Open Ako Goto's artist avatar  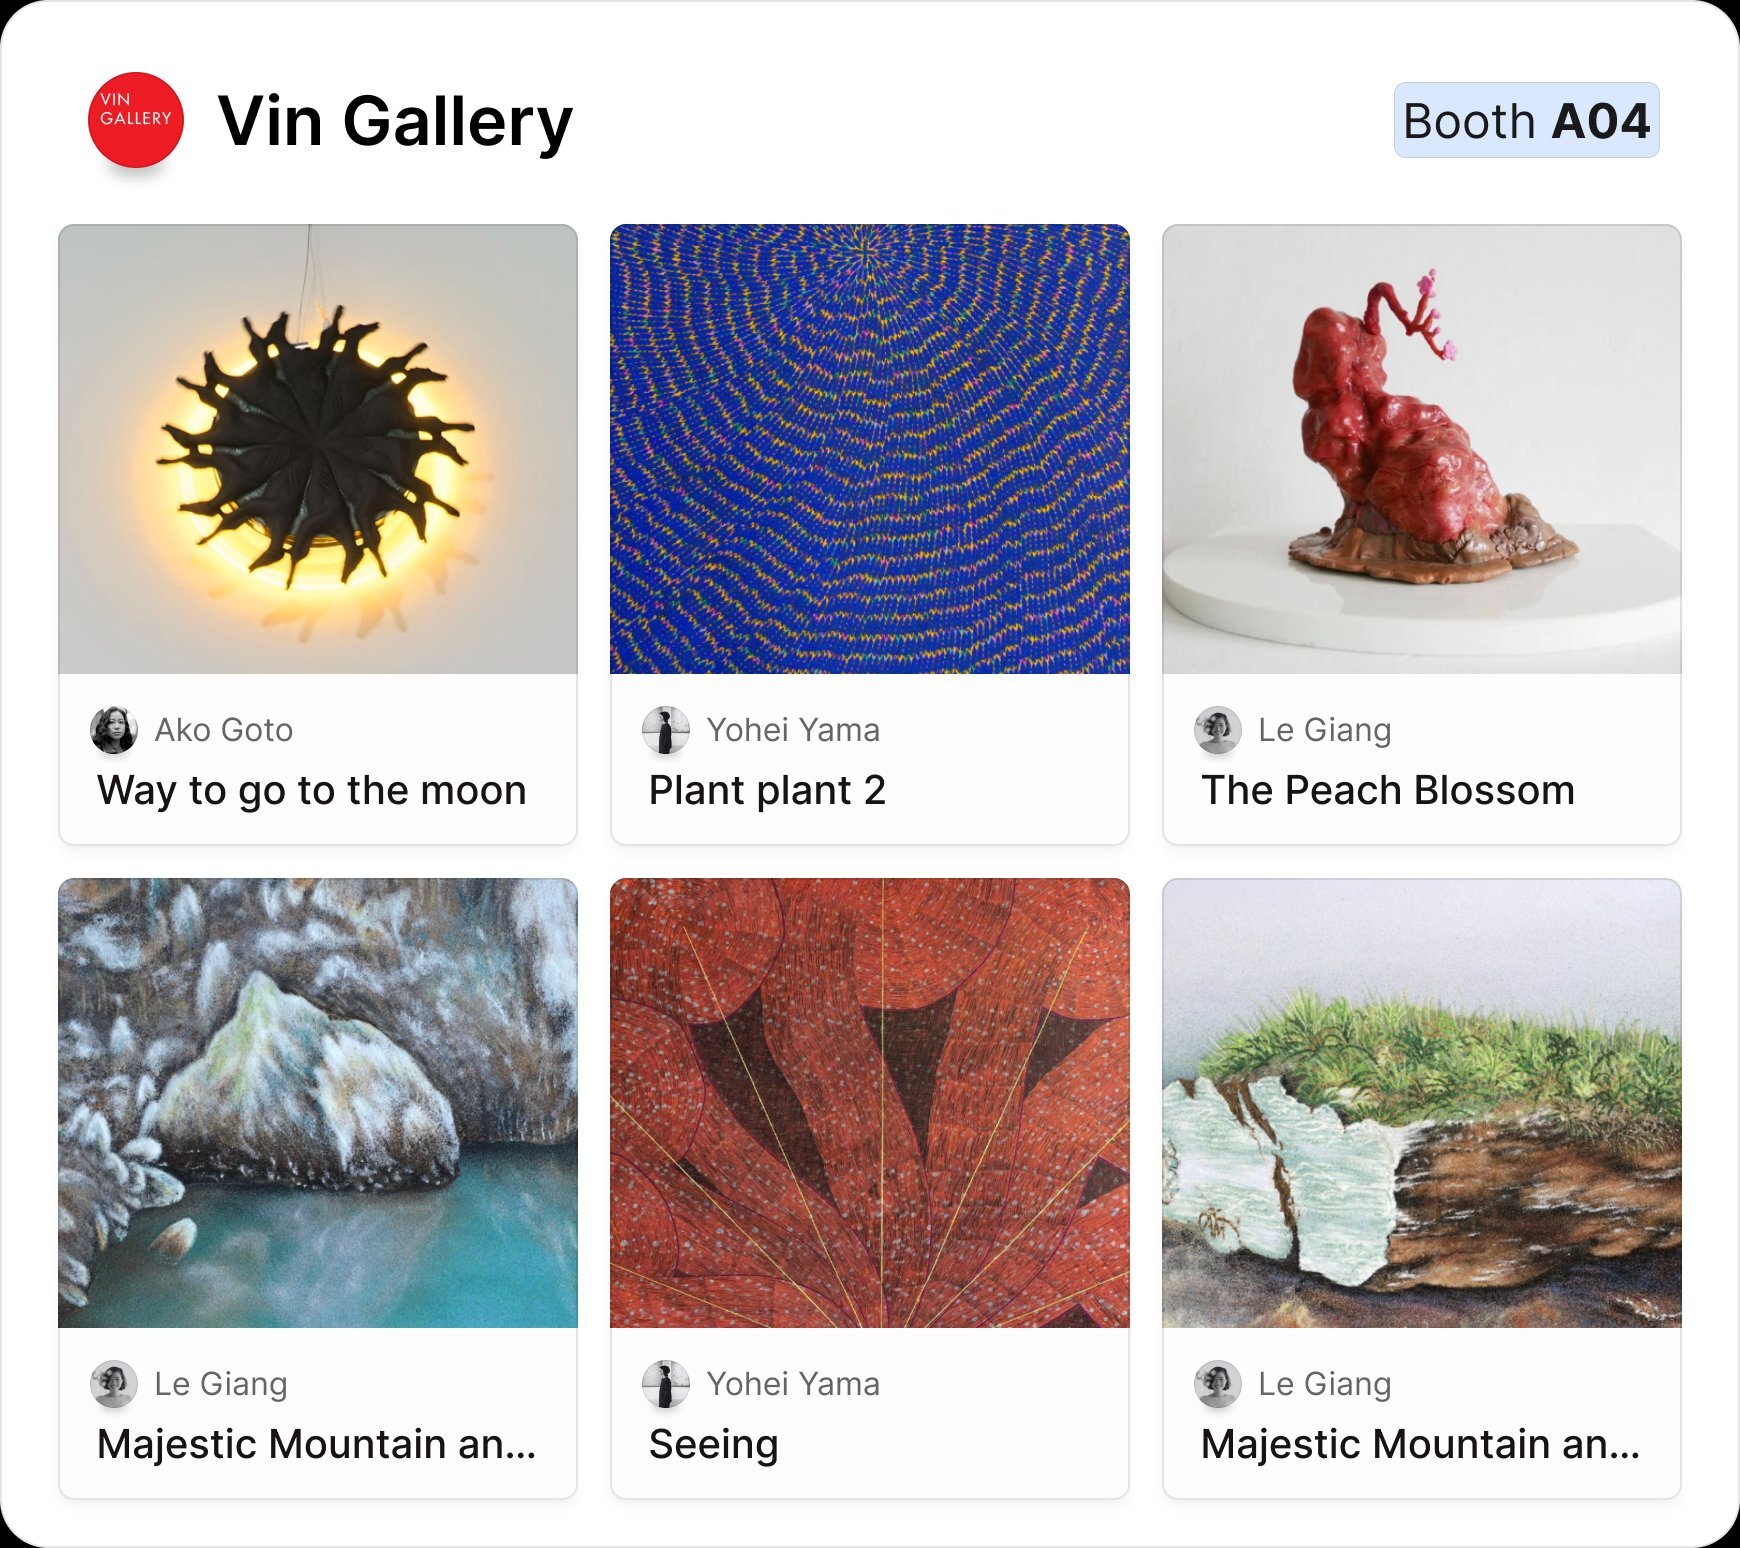tap(113, 729)
